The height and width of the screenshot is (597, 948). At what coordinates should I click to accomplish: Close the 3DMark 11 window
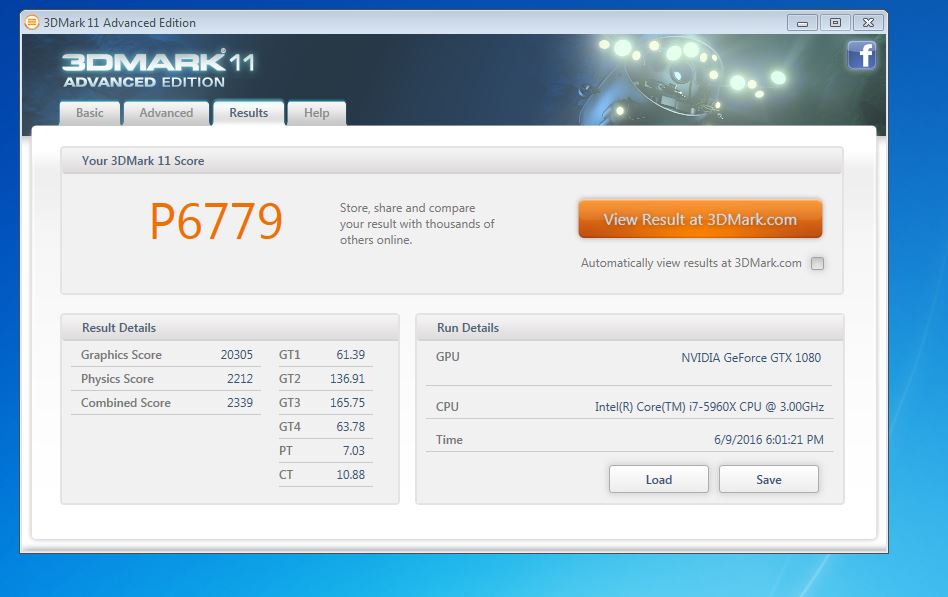(868, 23)
